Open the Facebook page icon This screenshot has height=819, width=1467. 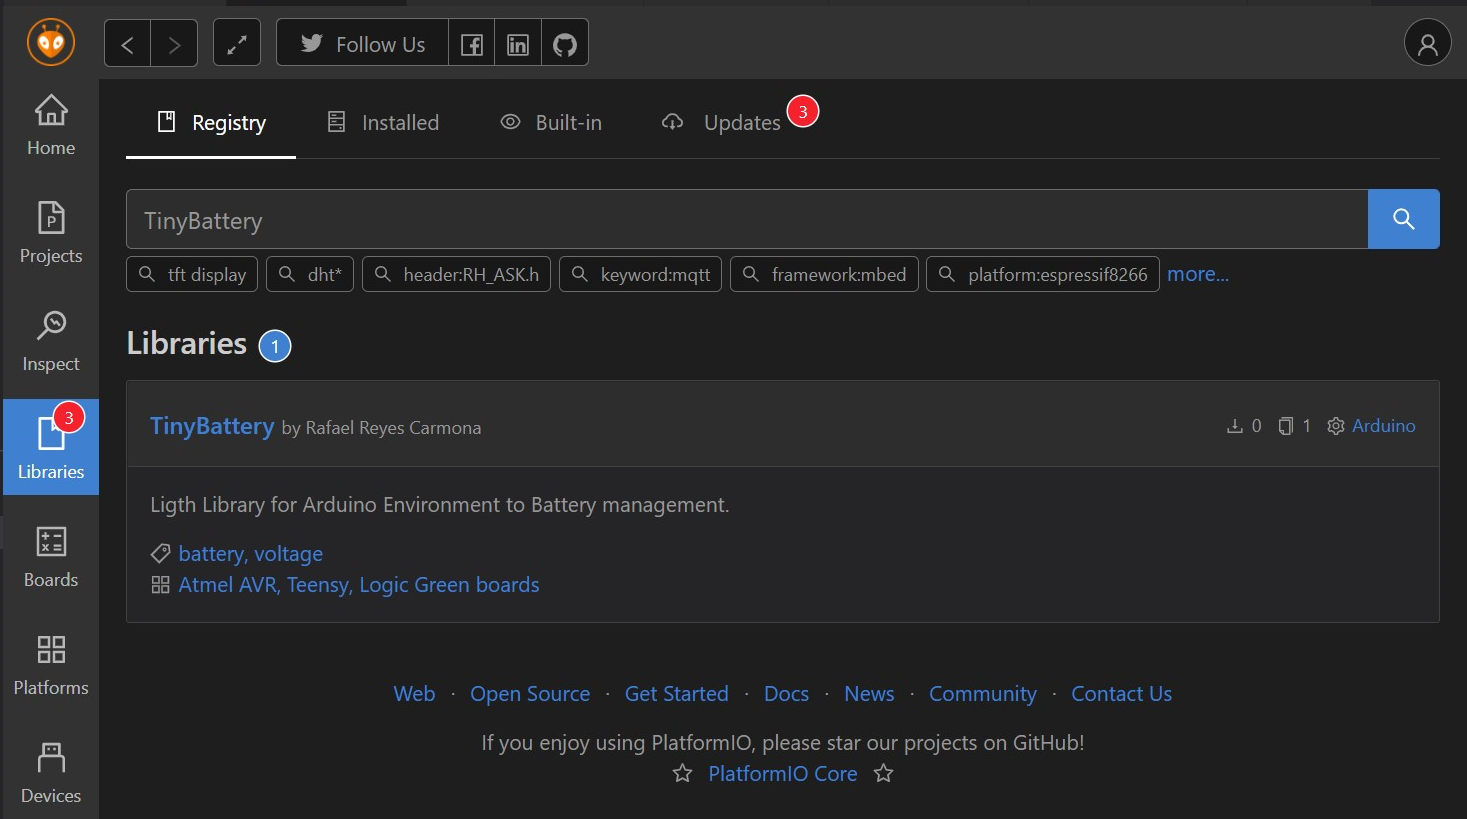(x=472, y=44)
